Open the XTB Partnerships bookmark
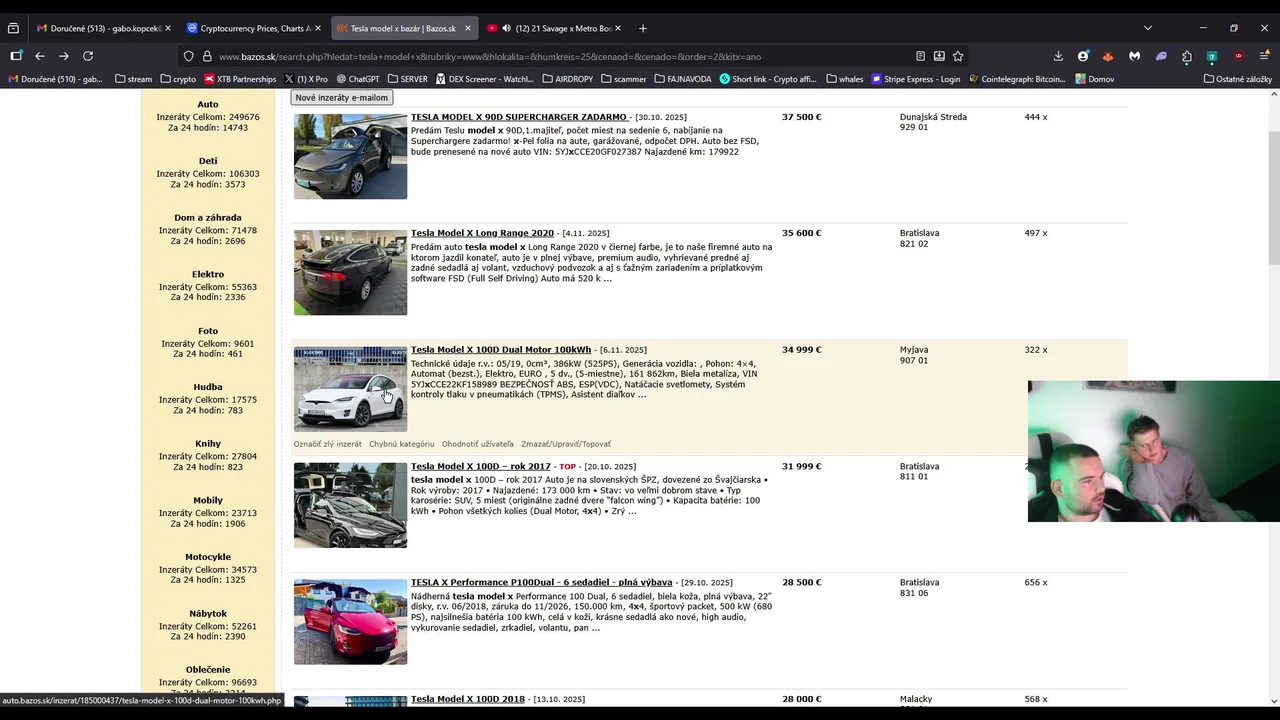Image resolution: width=1280 pixels, height=720 pixels. (x=240, y=79)
